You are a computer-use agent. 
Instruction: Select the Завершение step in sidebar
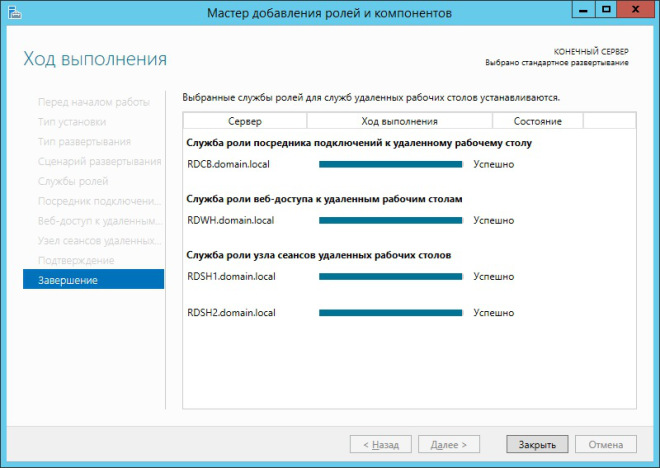click(93, 280)
